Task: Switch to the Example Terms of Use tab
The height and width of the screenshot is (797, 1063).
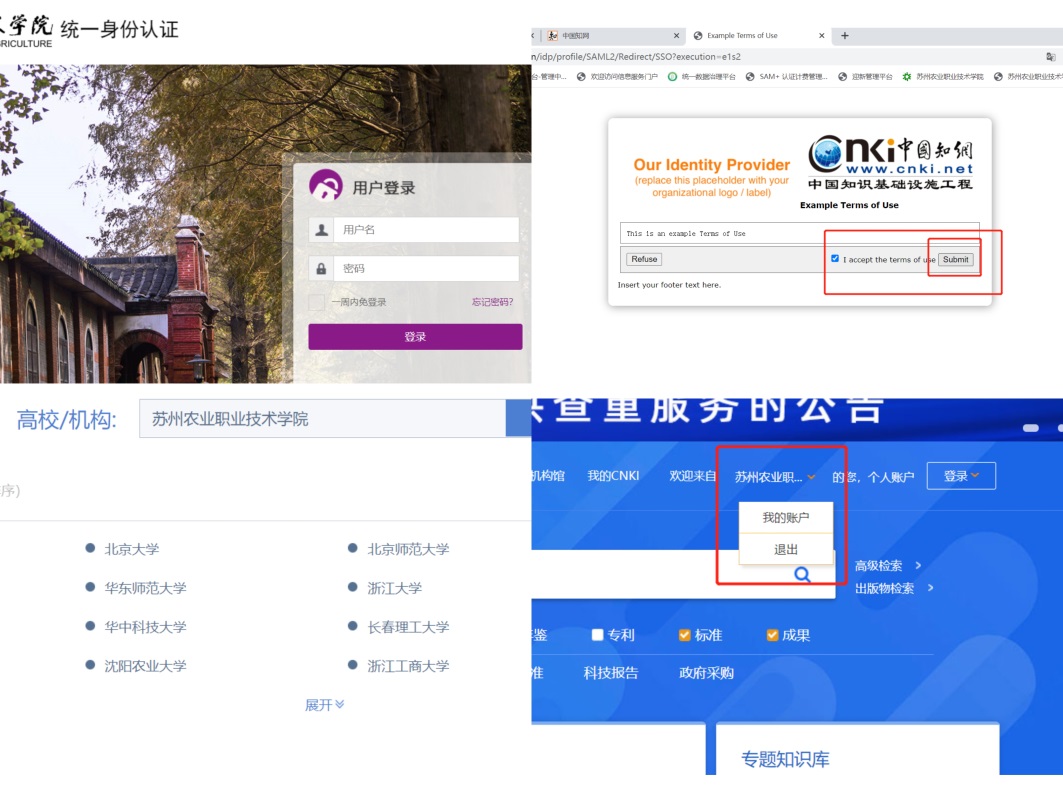Action: pyautogui.click(x=742, y=36)
